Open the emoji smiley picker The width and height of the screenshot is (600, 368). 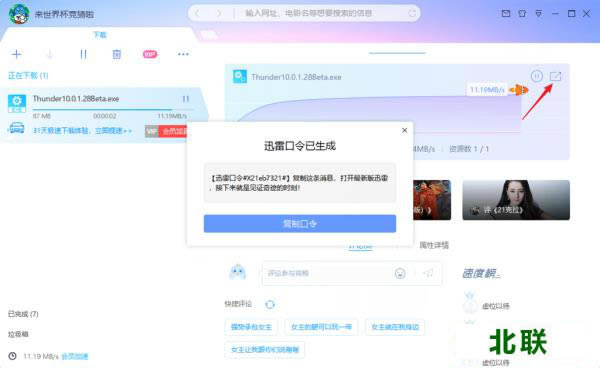(x=400, y=273)
